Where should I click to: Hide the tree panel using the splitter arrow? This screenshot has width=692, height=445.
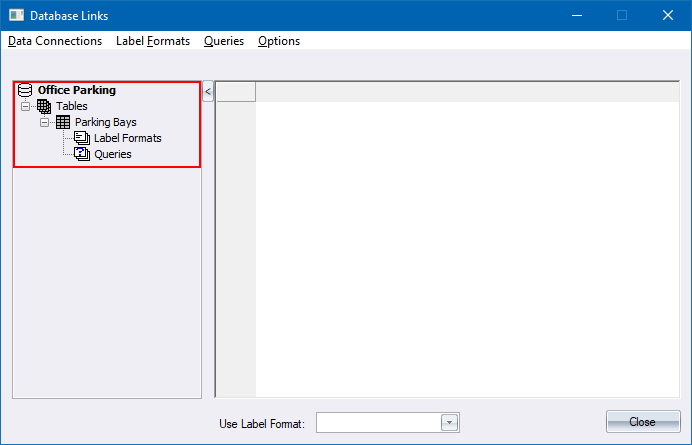click(x=208, y=92)
